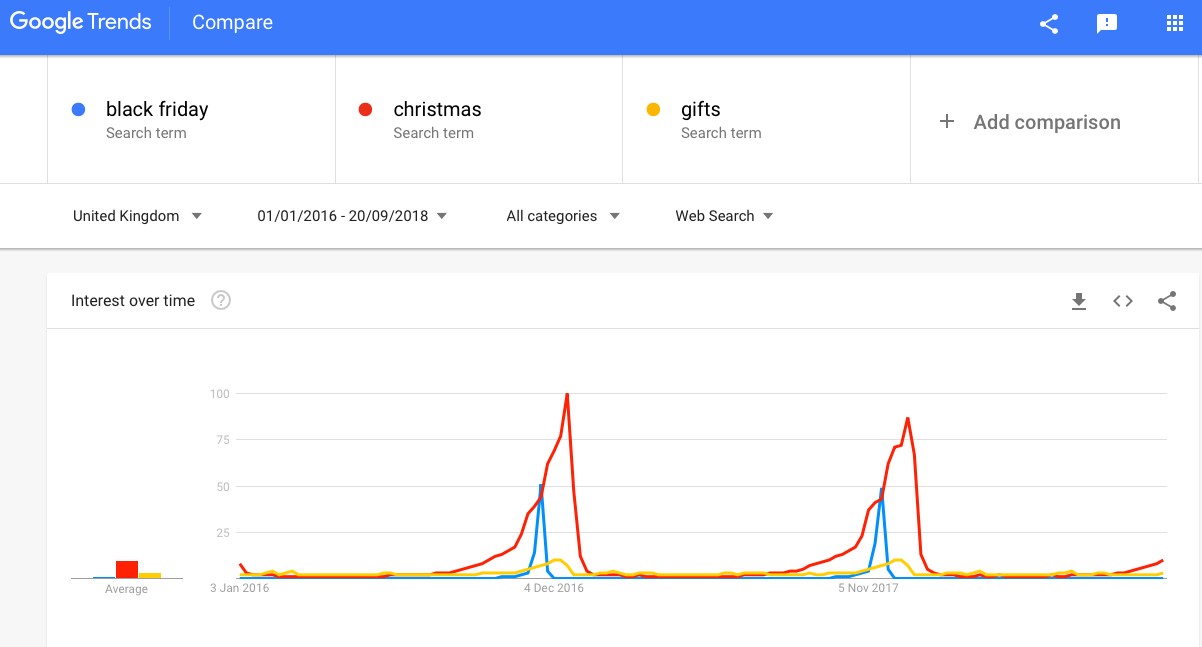Download the Interest over time chart data
The image size is (1202, 647).
tap(1079, 301)
